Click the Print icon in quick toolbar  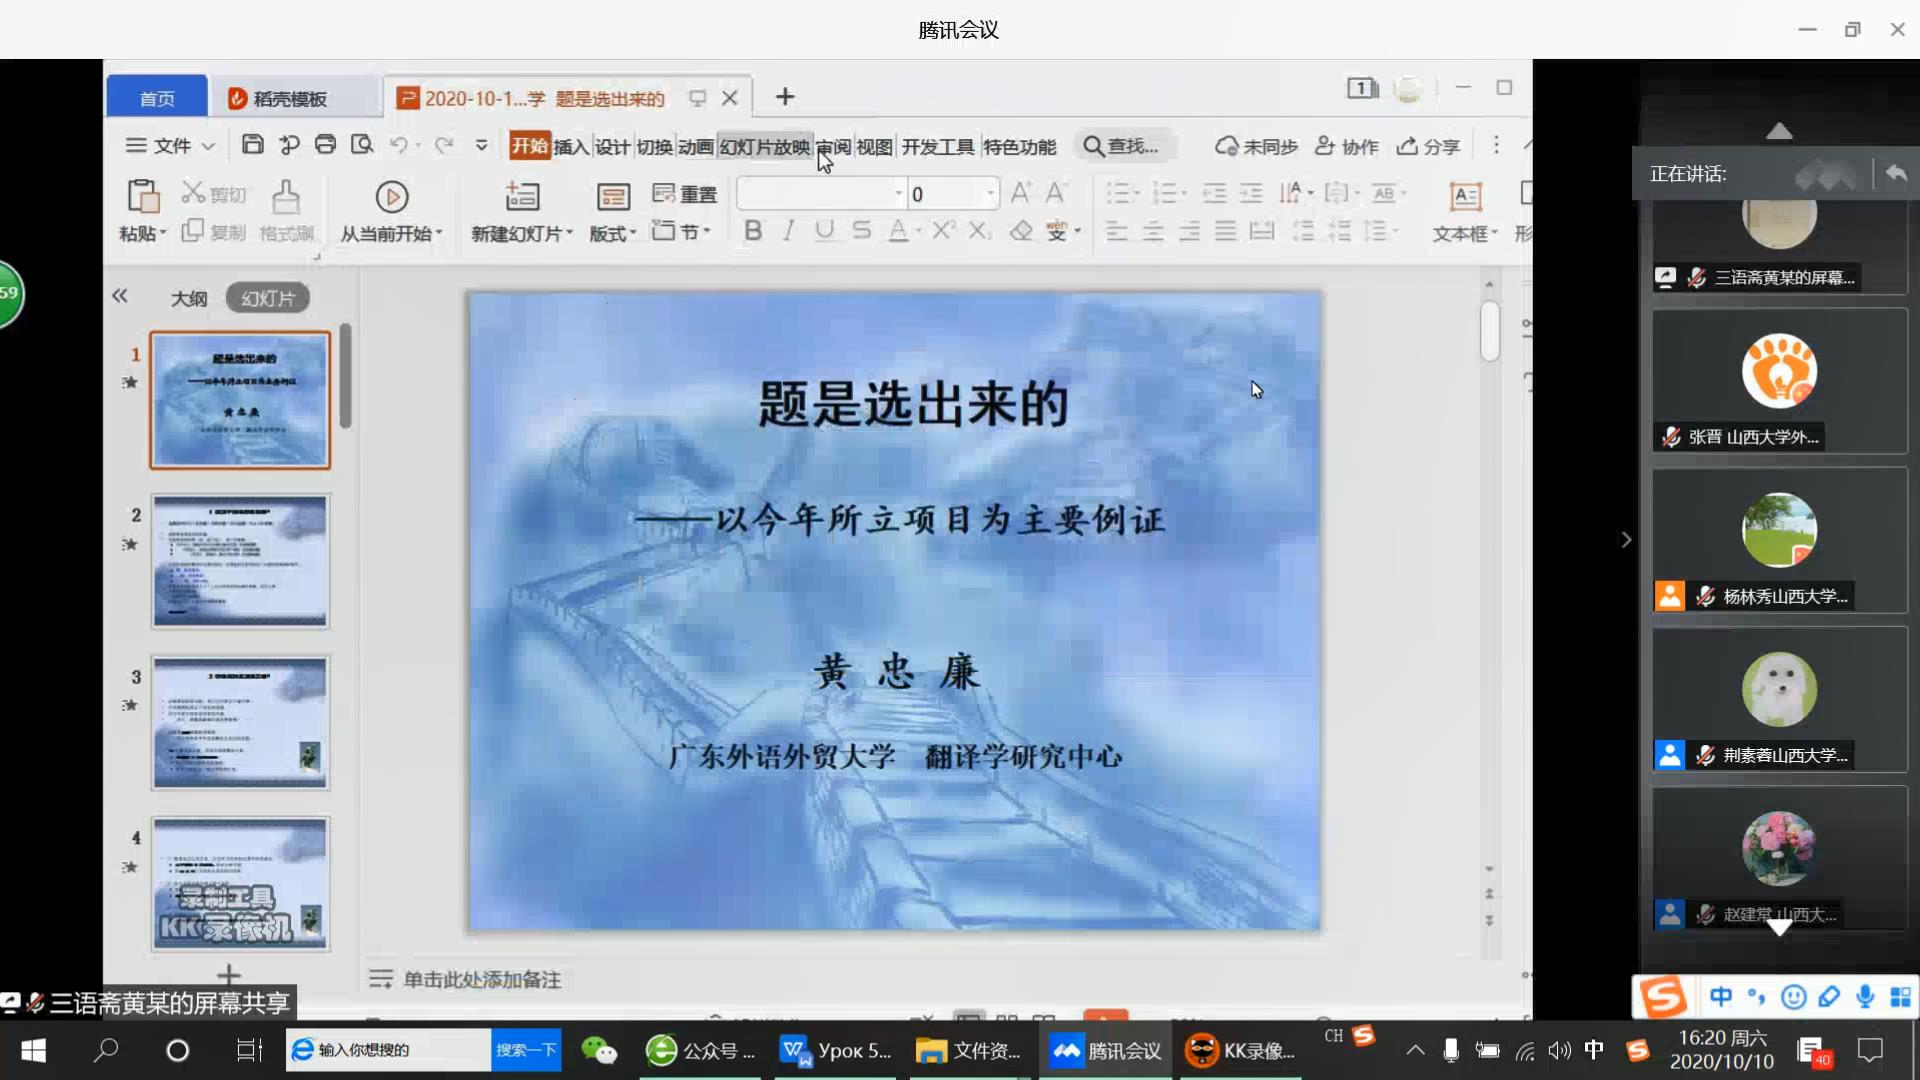[x=325, y=145]
